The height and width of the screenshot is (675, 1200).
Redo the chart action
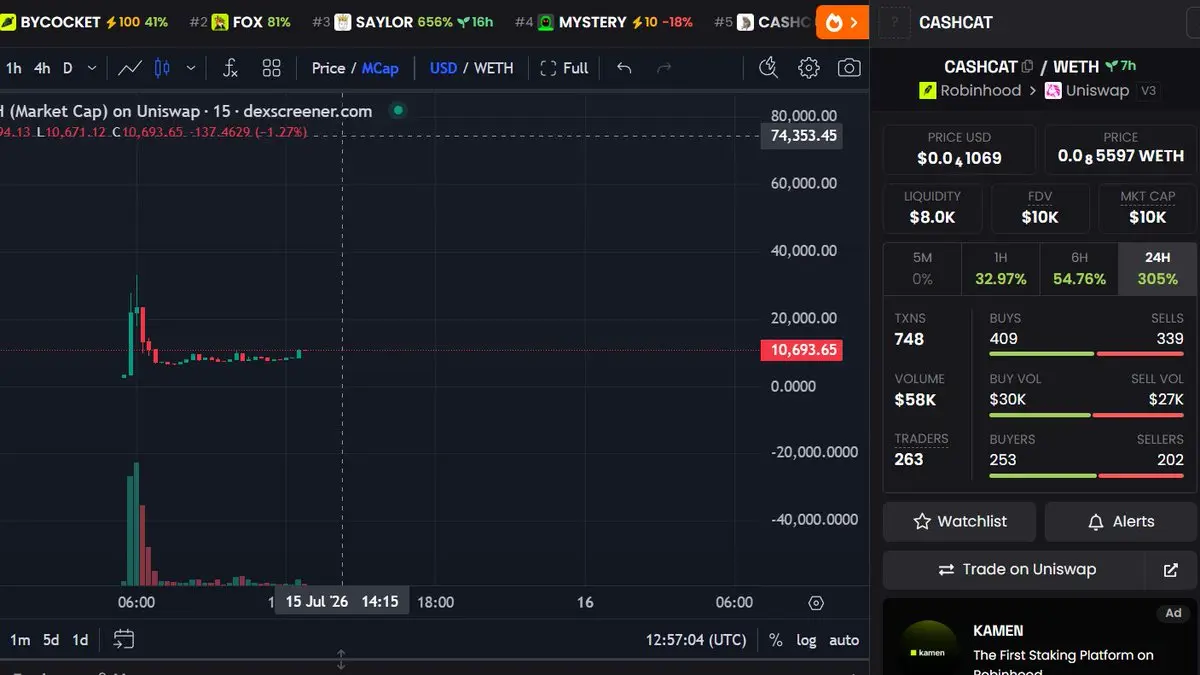664,68
